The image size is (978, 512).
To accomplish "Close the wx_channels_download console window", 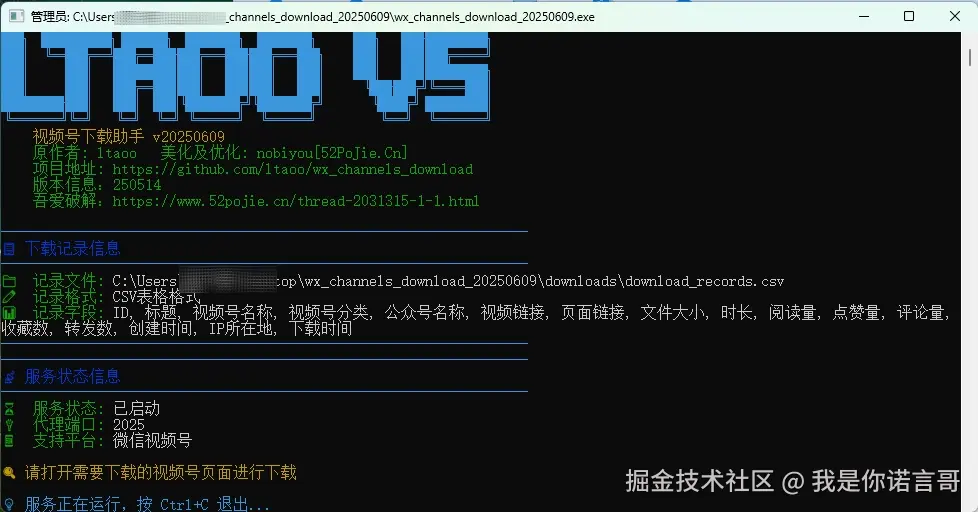I will (x=955, y=16).
